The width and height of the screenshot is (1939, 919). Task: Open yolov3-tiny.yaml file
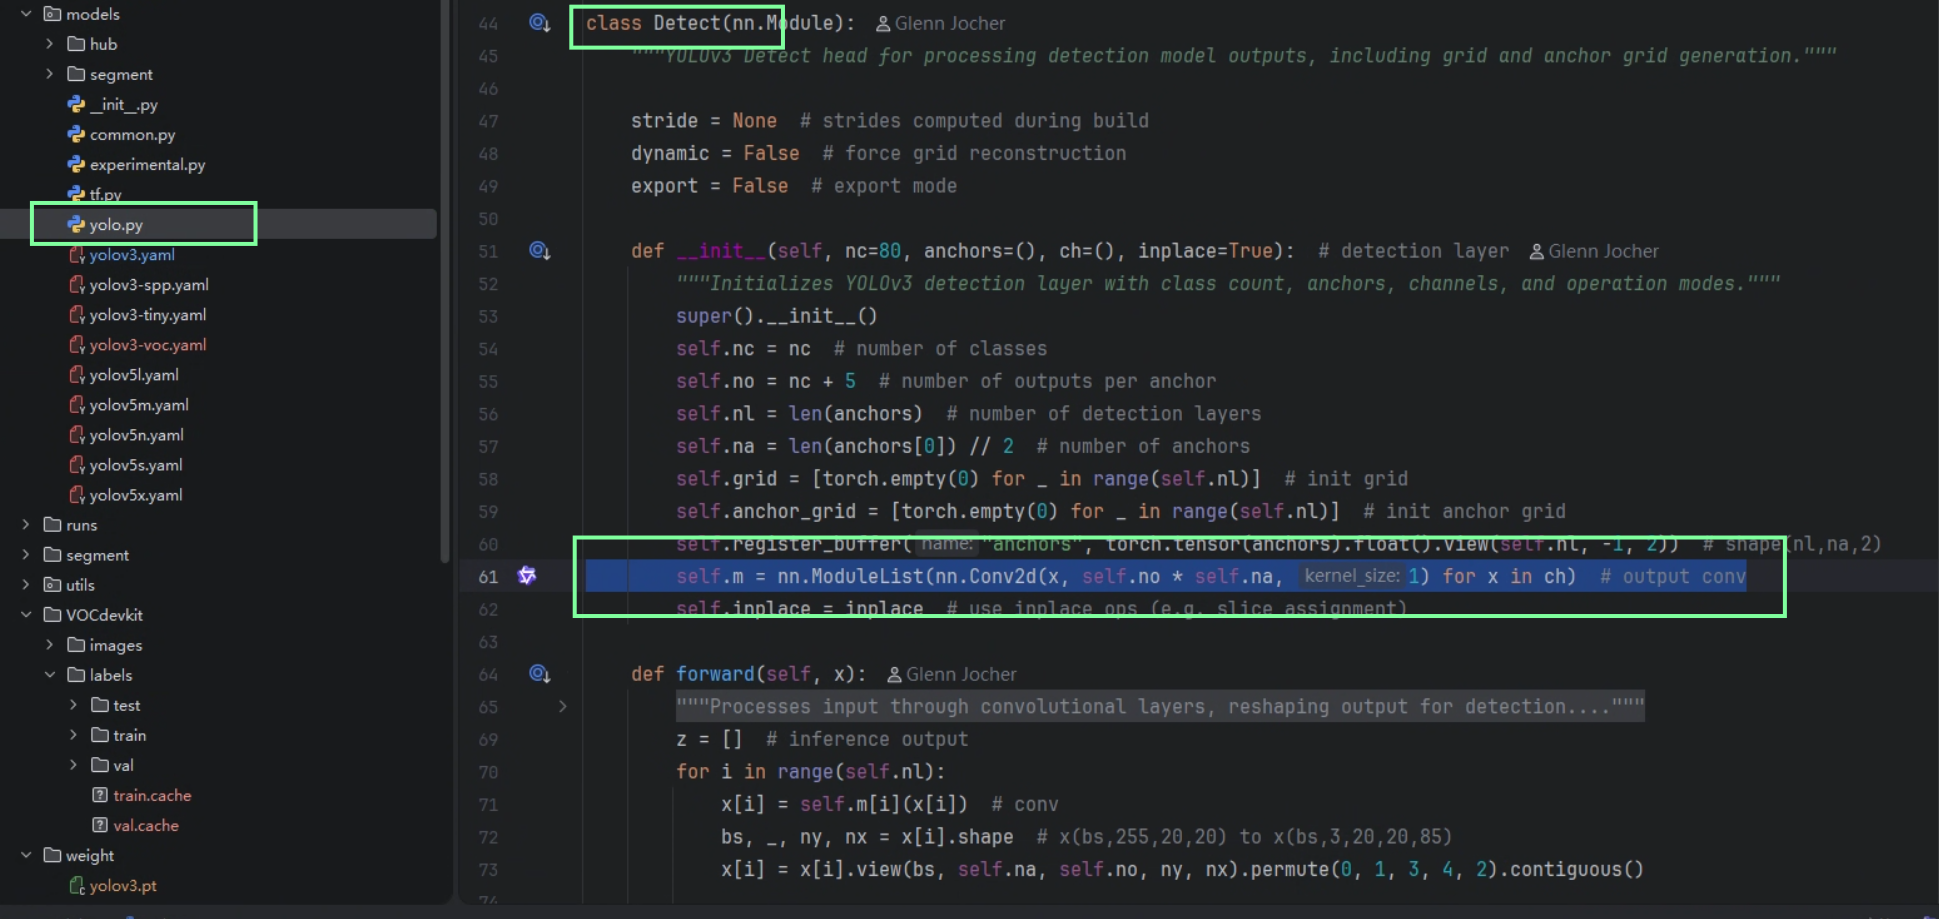tap(148, 315)
